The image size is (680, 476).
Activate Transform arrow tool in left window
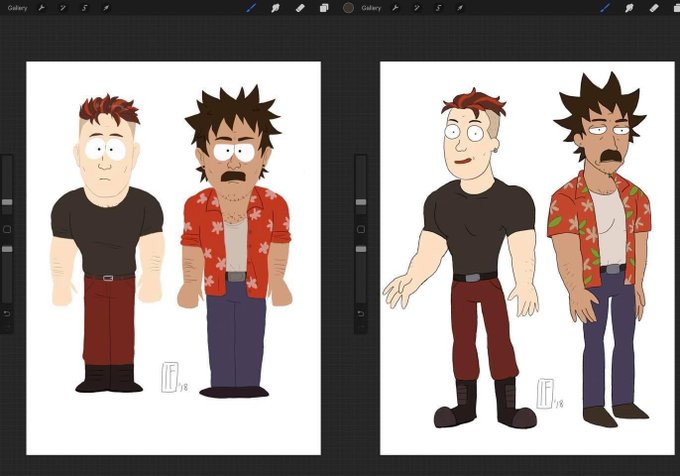(106, 8)
